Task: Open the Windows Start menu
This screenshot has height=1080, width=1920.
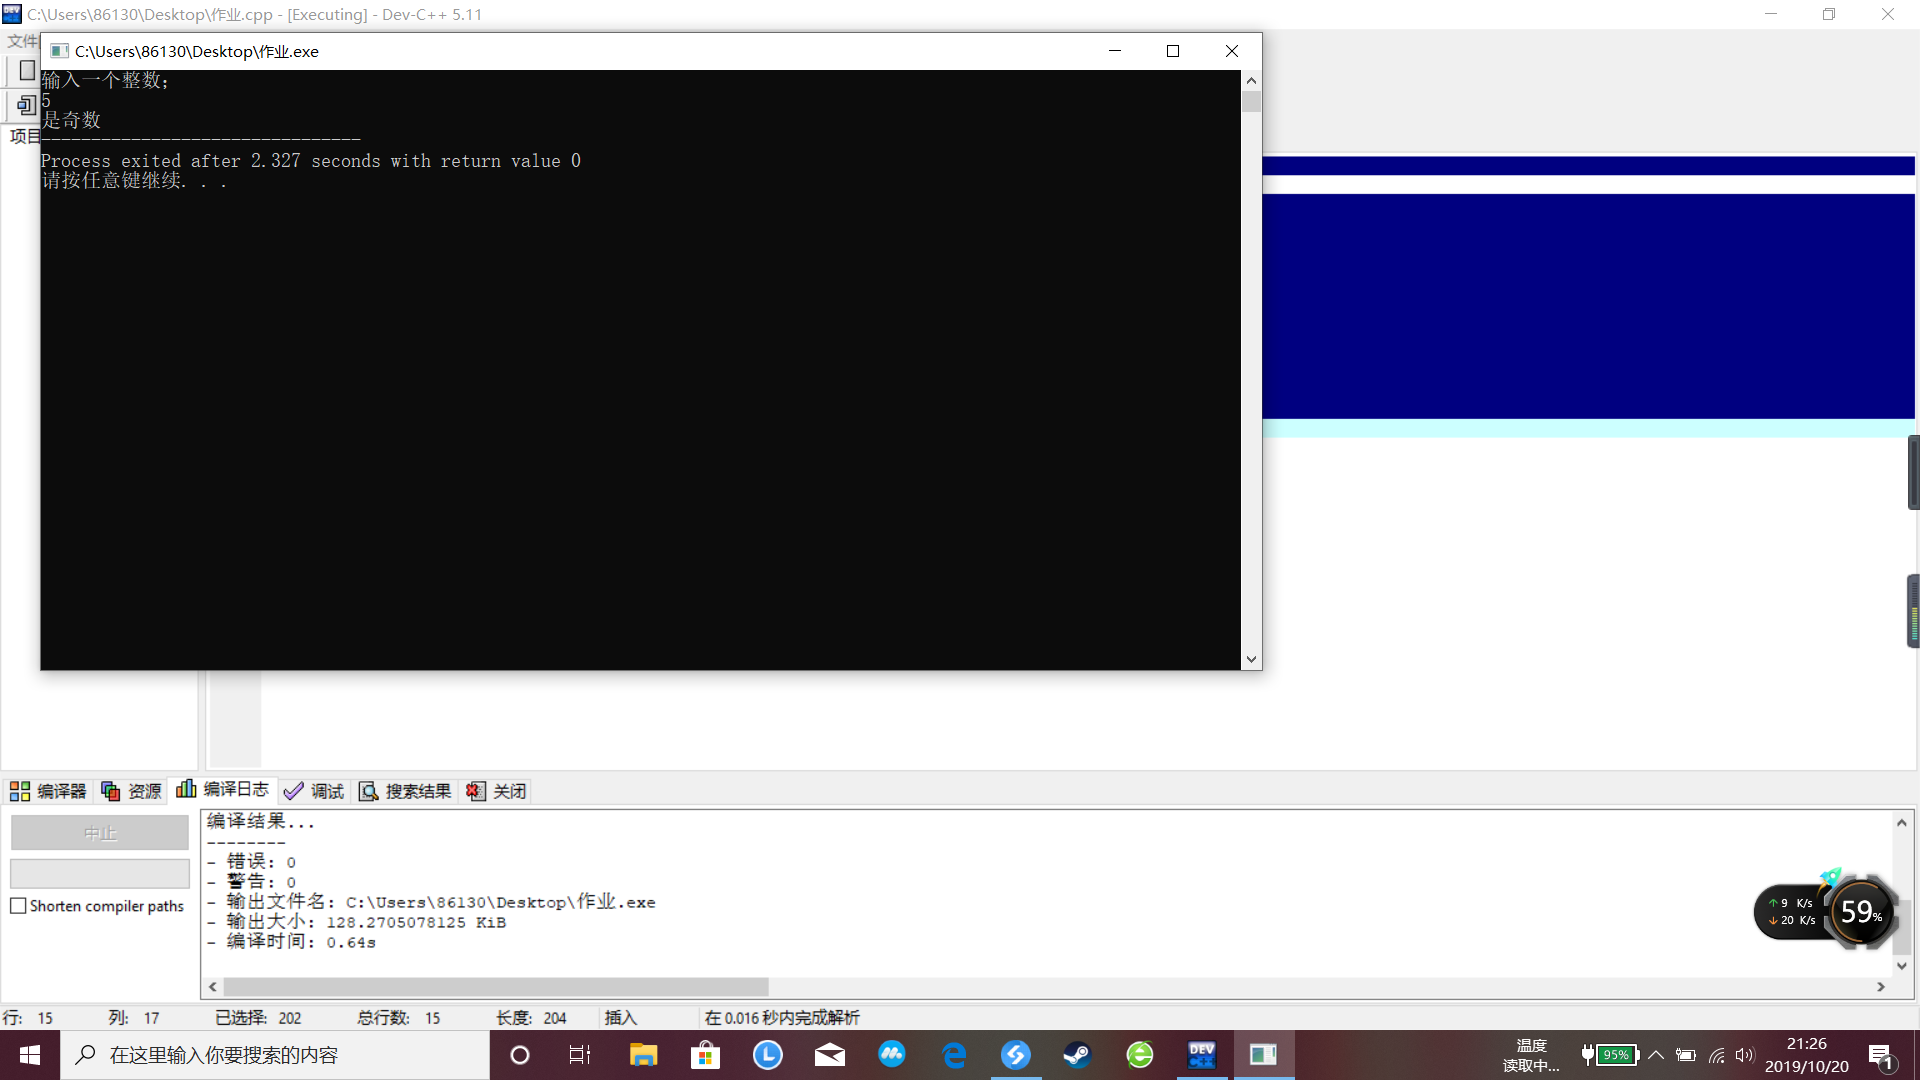Action: pos(30,1055)
